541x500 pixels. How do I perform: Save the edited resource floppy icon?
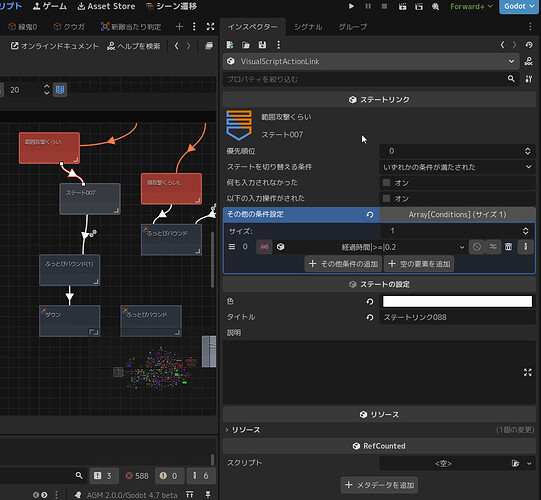tap(262, 45)
